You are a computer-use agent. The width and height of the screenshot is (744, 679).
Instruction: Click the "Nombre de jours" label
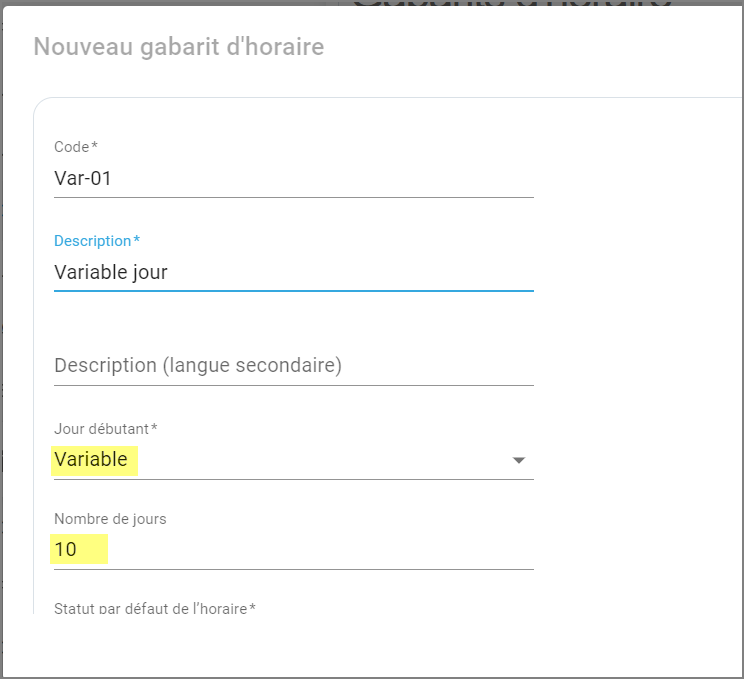tap(110, 519)
